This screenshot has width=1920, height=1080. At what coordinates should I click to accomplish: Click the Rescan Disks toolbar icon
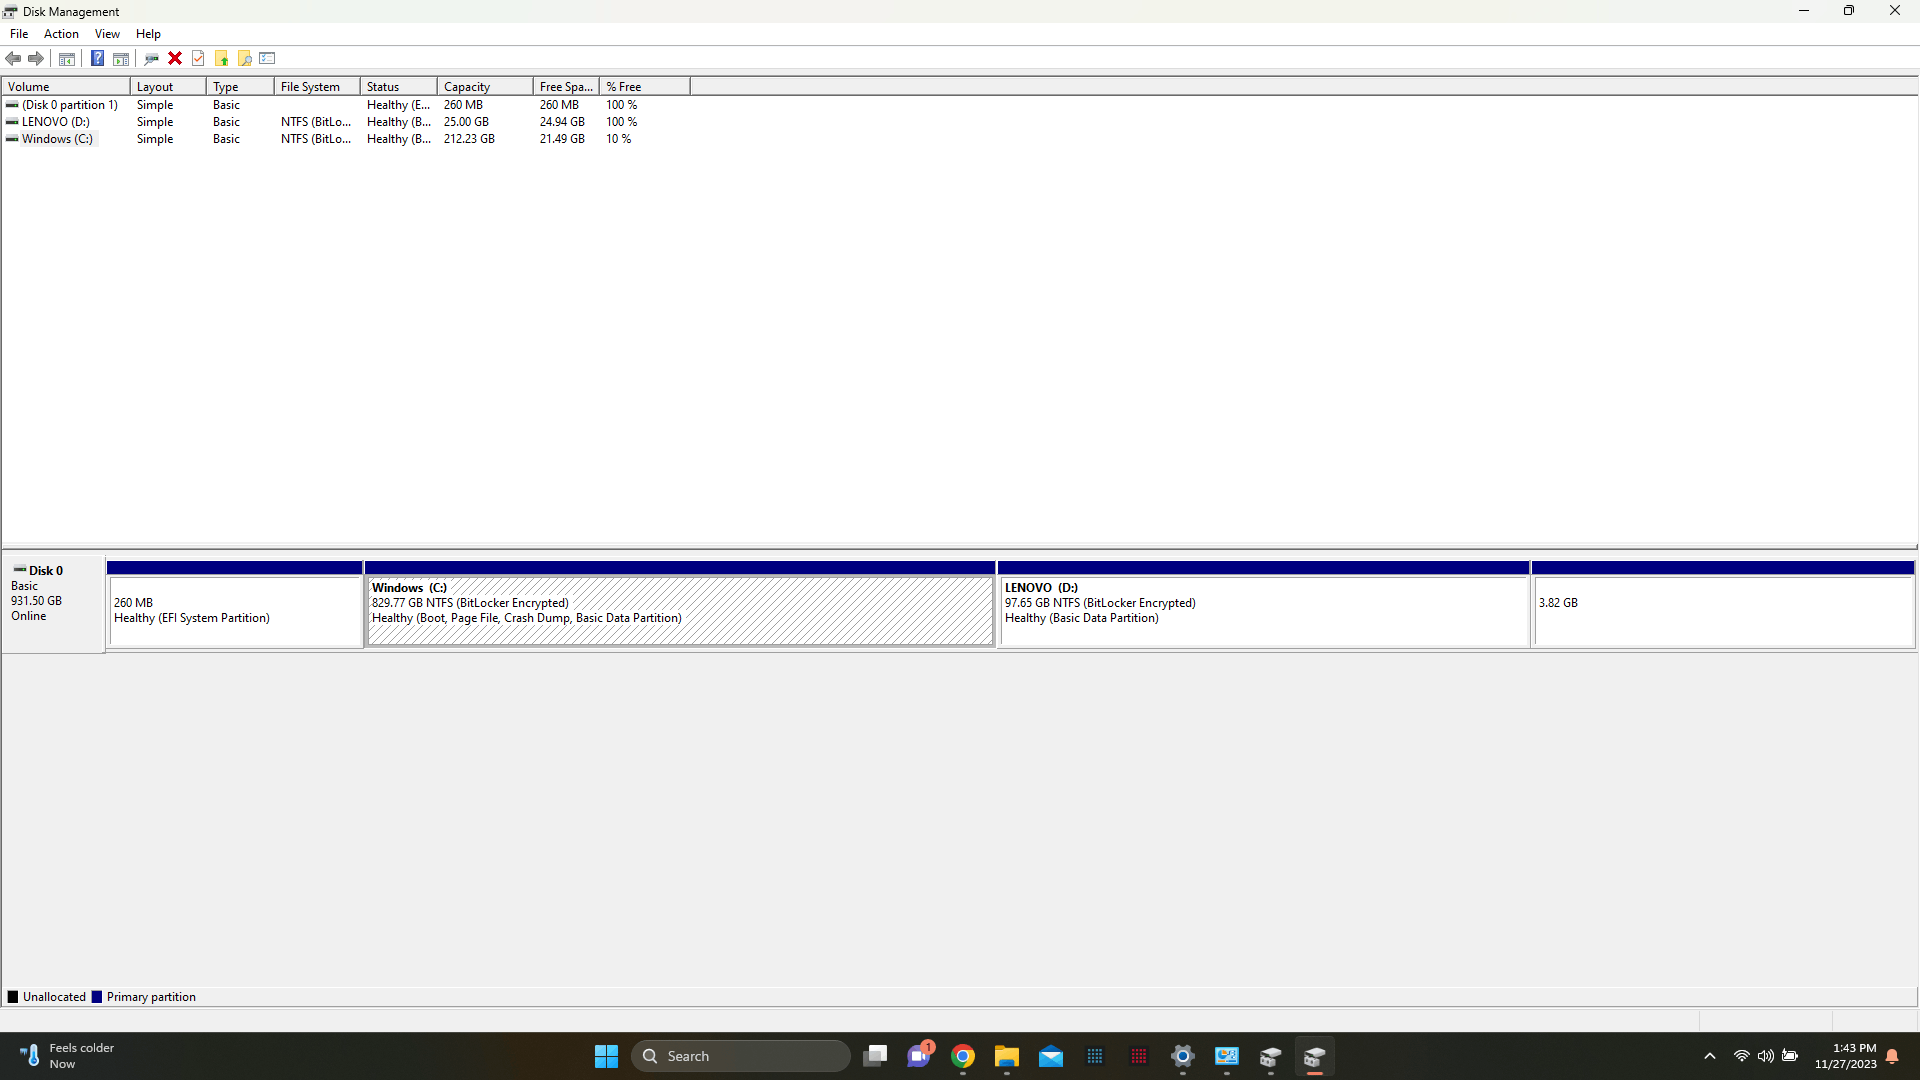pyautogui.click(x=152, y=58)
